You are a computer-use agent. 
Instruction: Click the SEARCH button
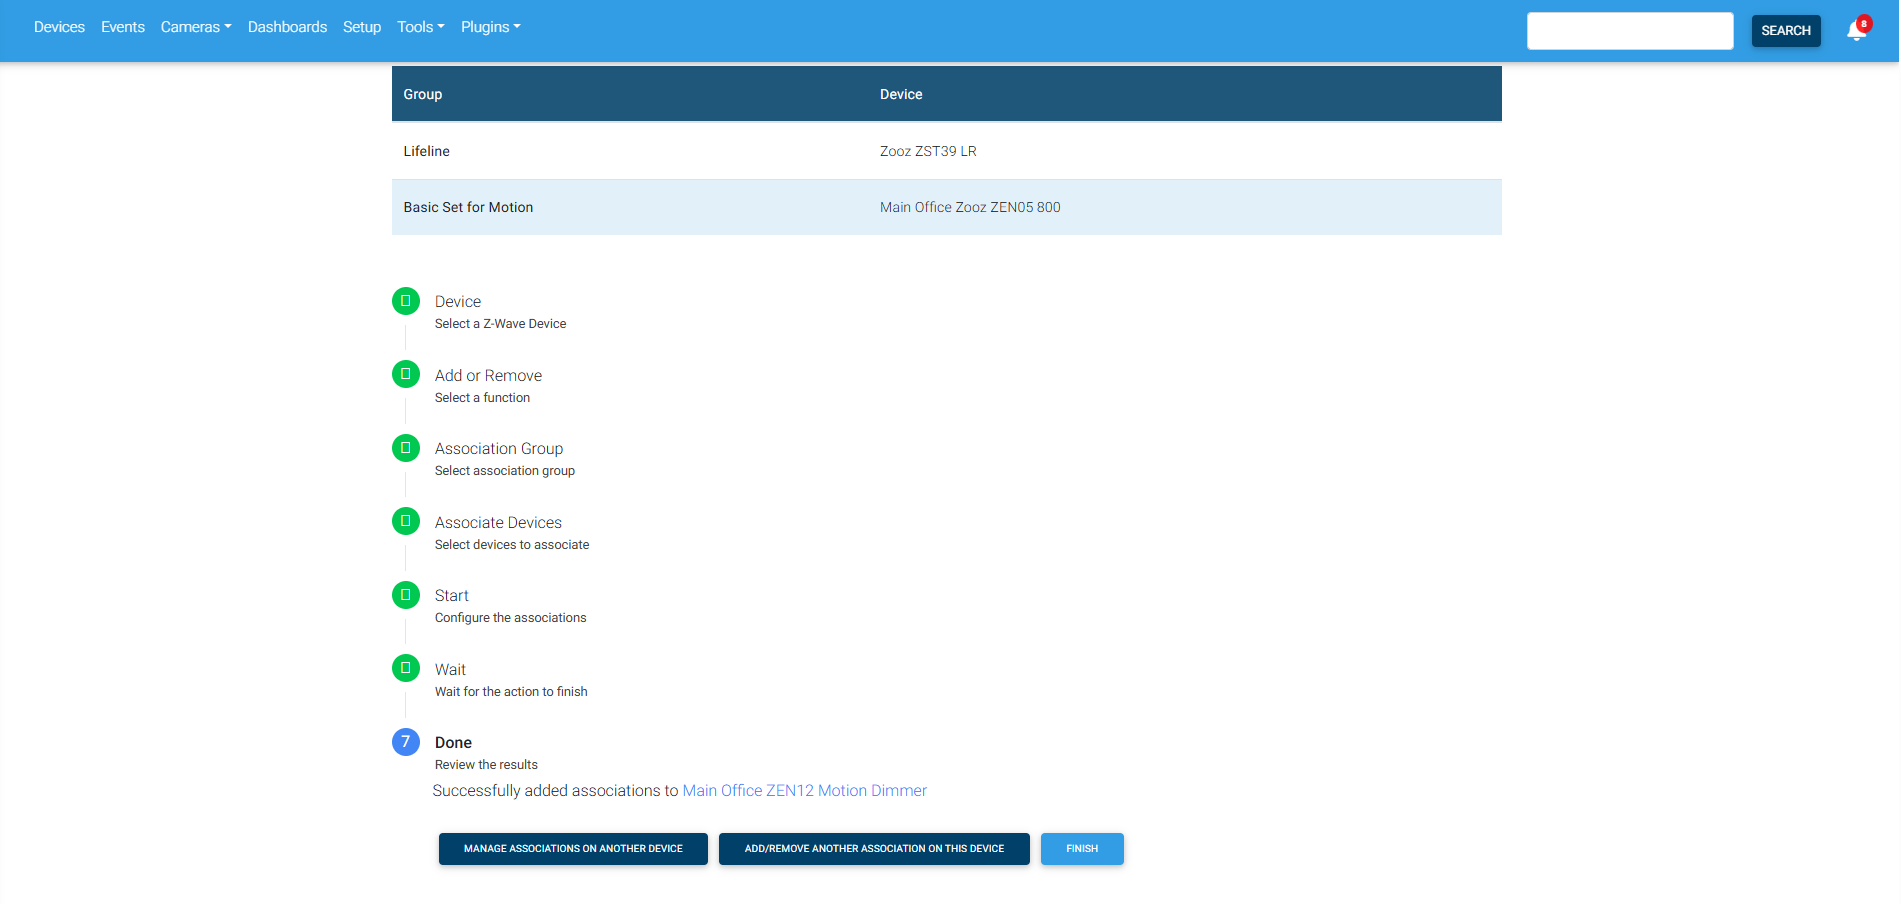tap(1786, 31)
